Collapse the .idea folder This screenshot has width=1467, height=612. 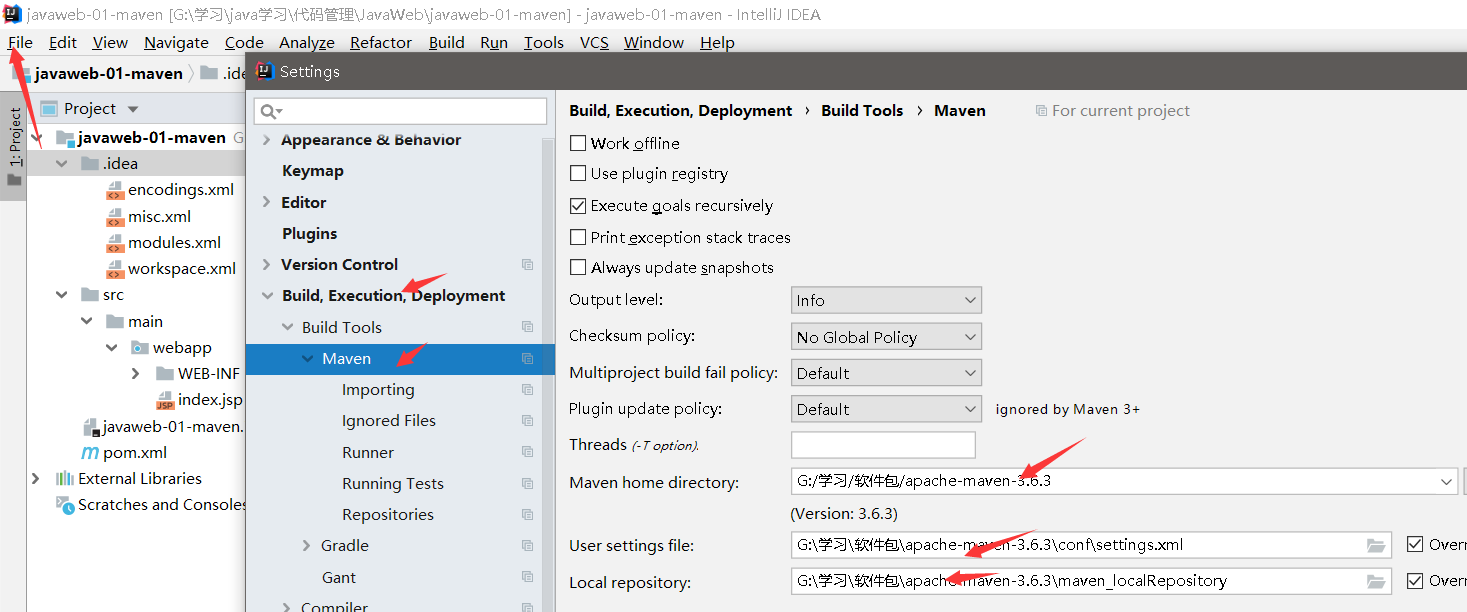pyautogui.click(x=62, y=163)
